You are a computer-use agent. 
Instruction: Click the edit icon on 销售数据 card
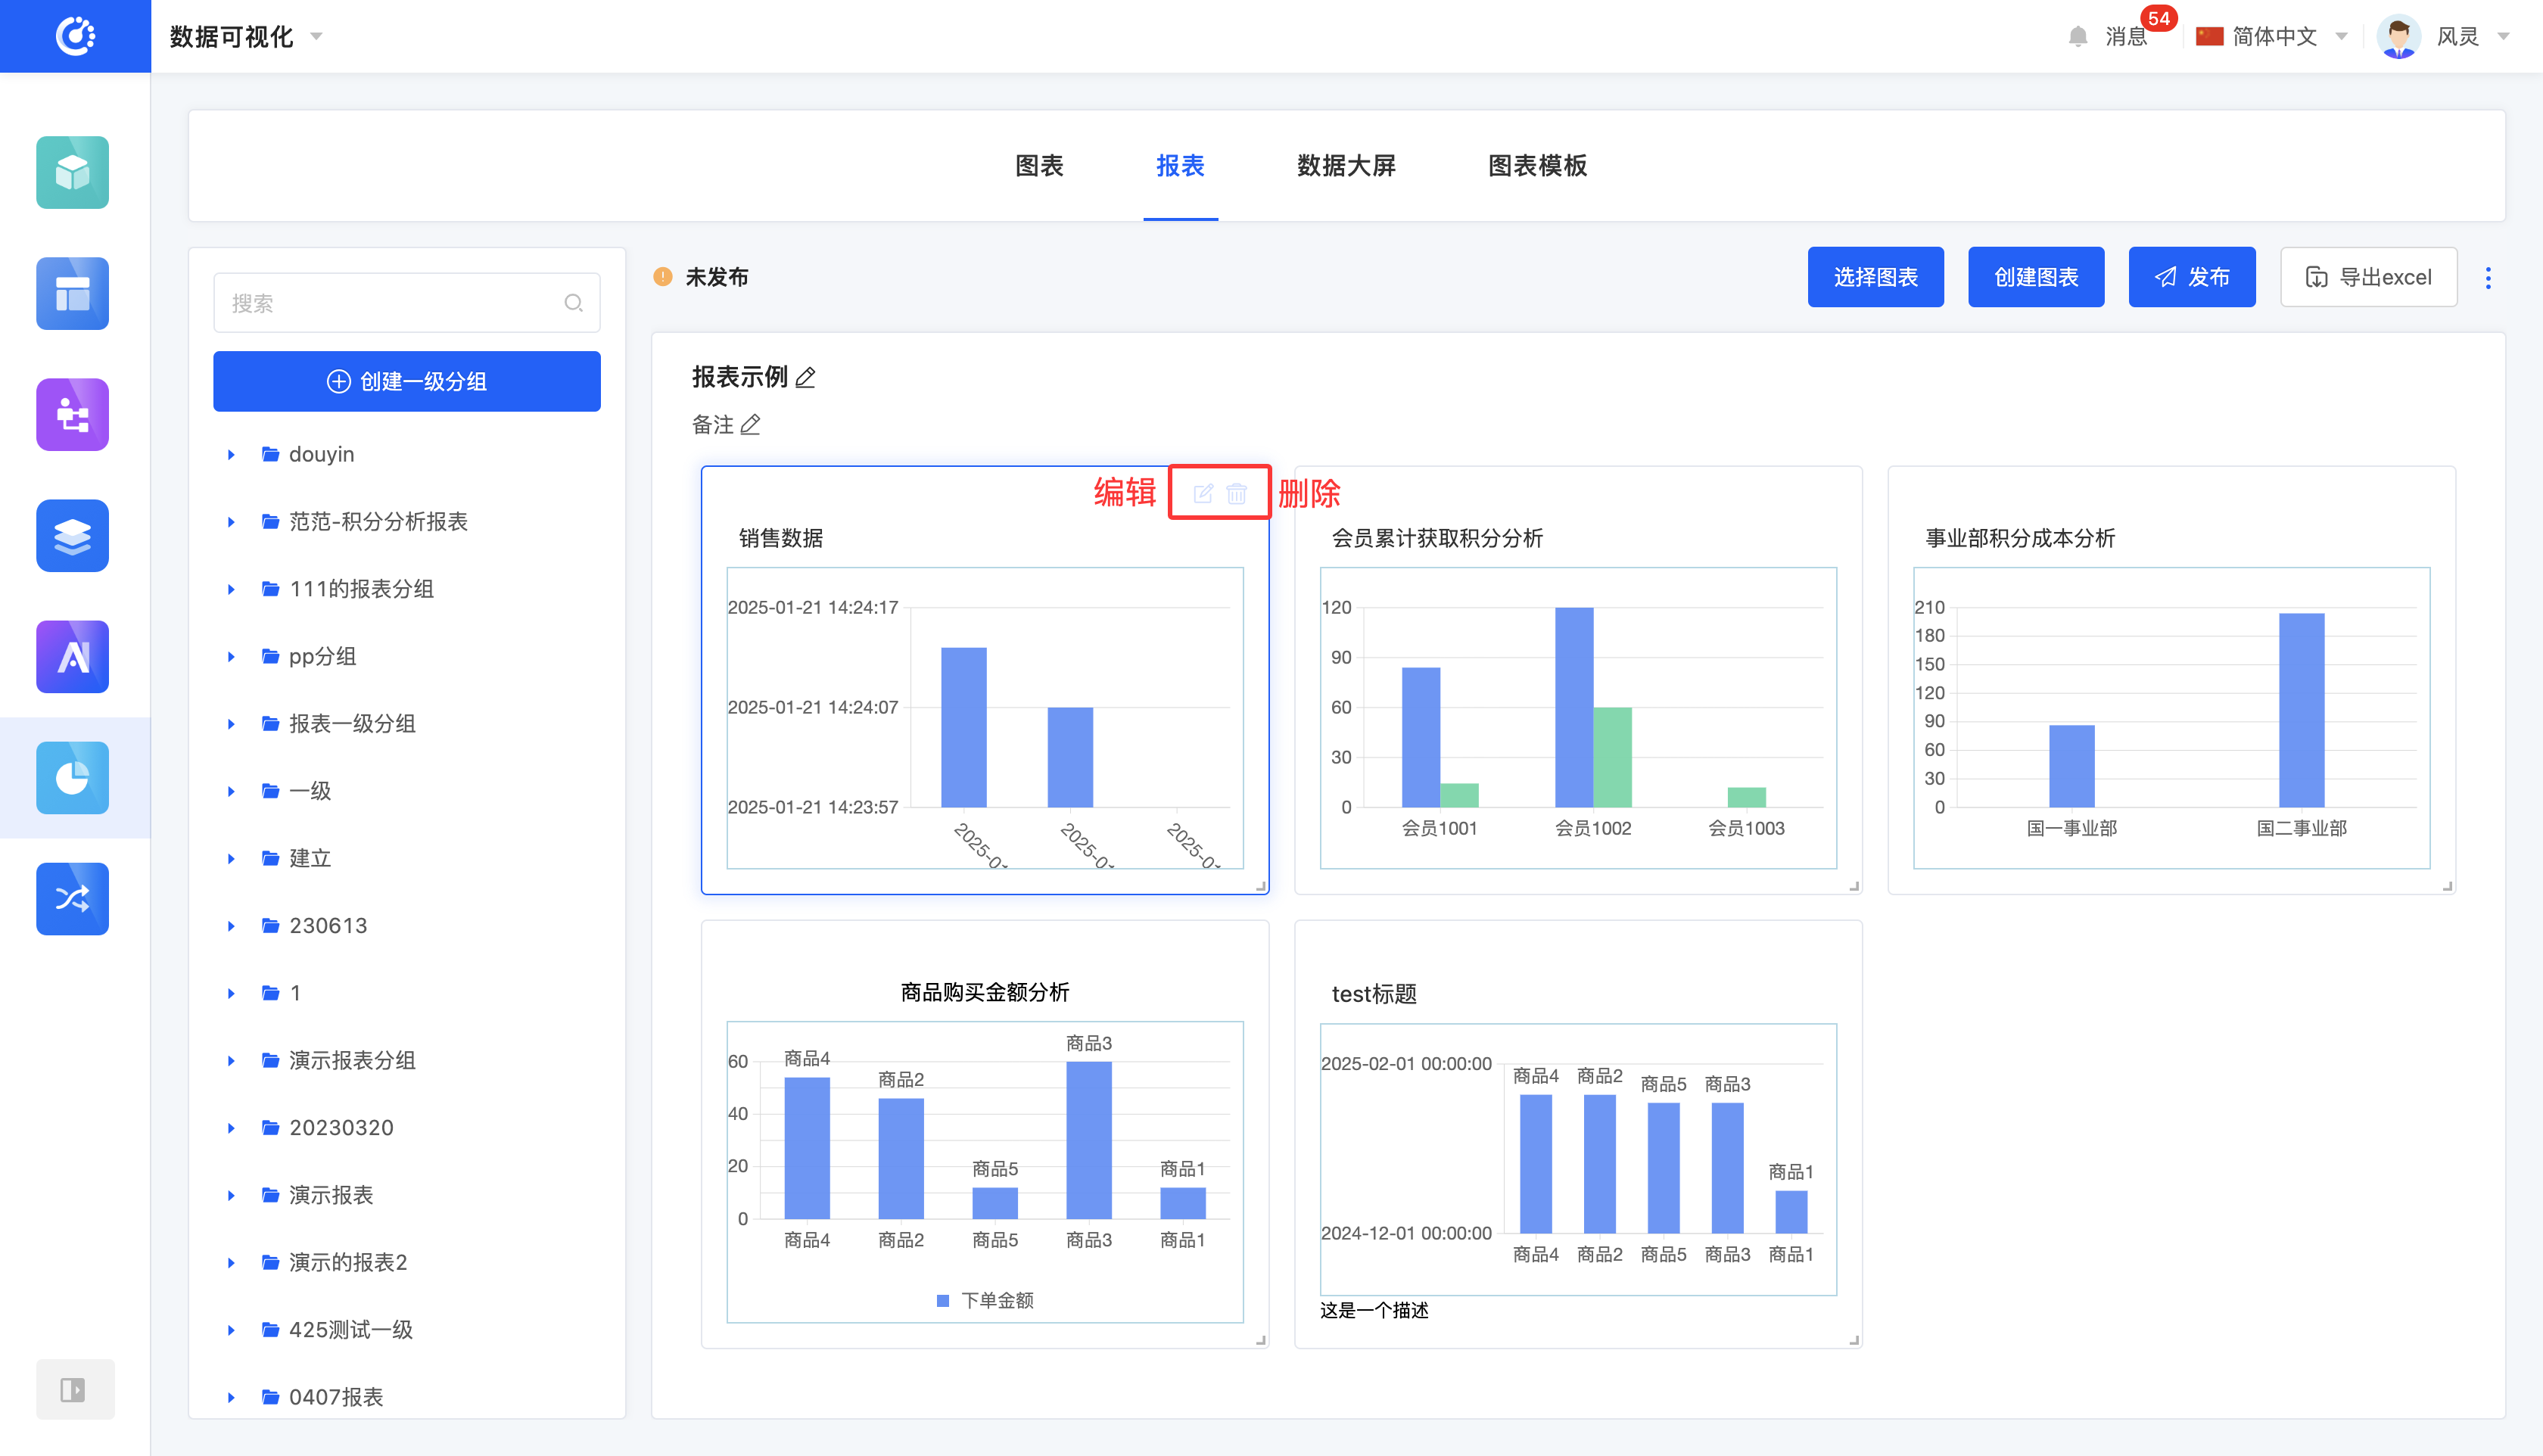[1203, 493]
